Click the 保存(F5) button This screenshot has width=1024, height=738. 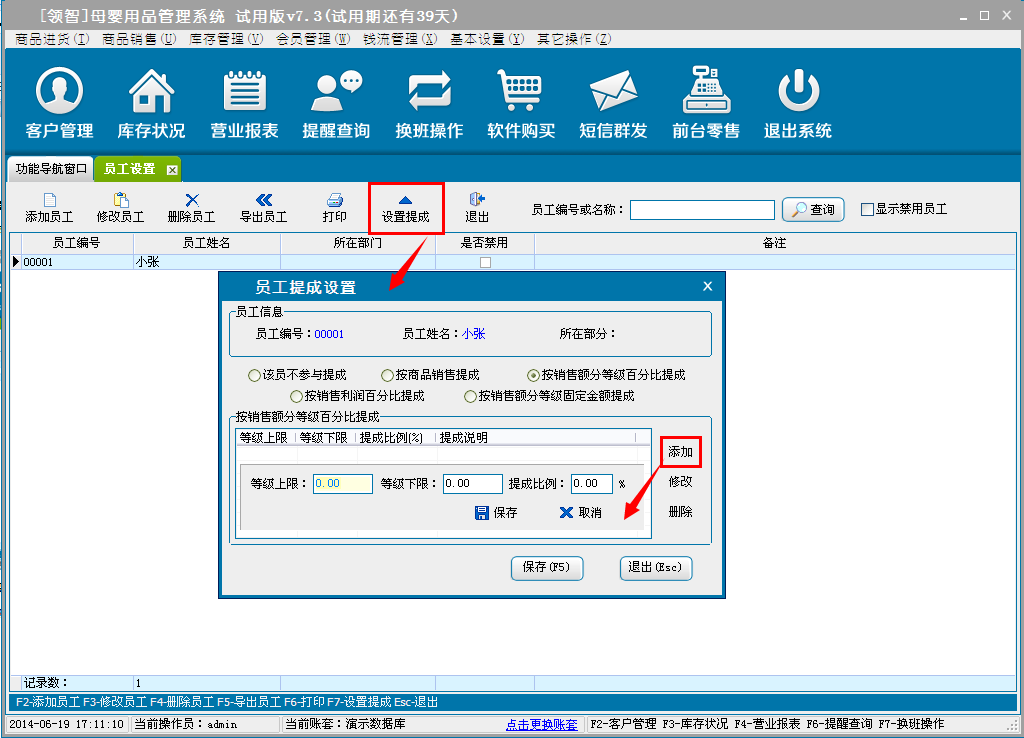546,567
